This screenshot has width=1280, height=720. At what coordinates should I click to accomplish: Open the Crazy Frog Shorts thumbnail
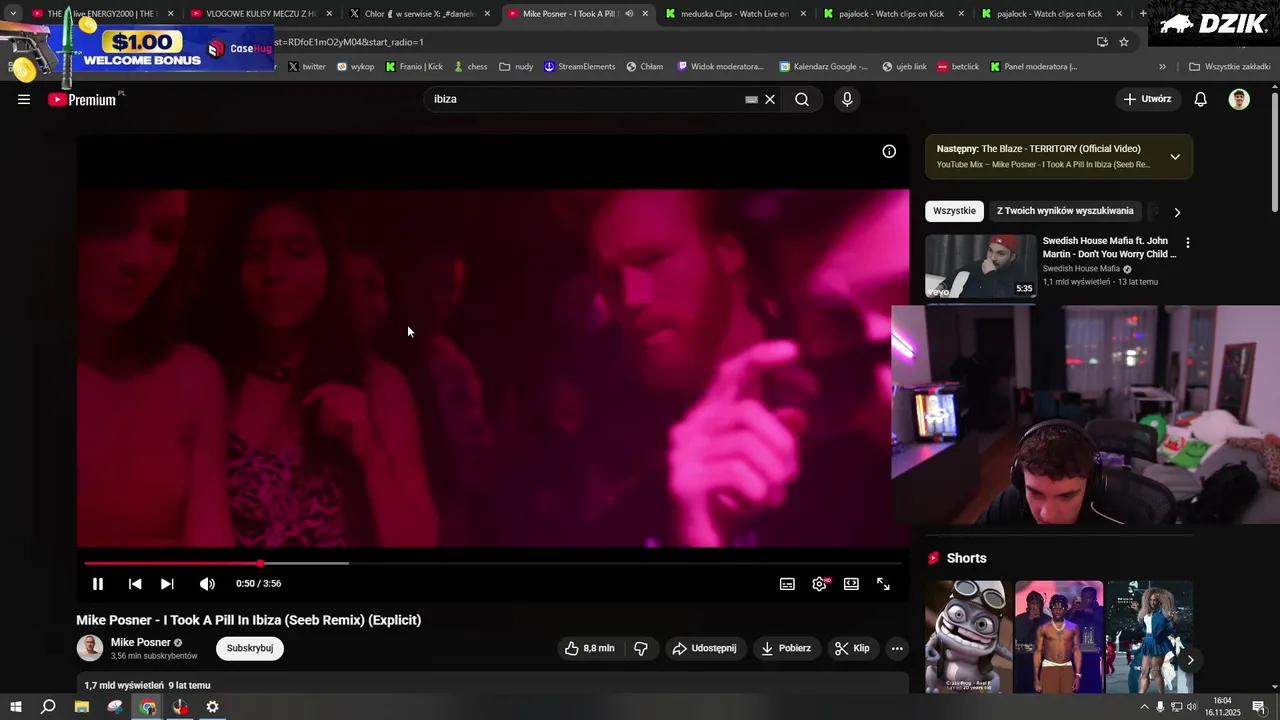pyautogui.click(x=968, y=637)
